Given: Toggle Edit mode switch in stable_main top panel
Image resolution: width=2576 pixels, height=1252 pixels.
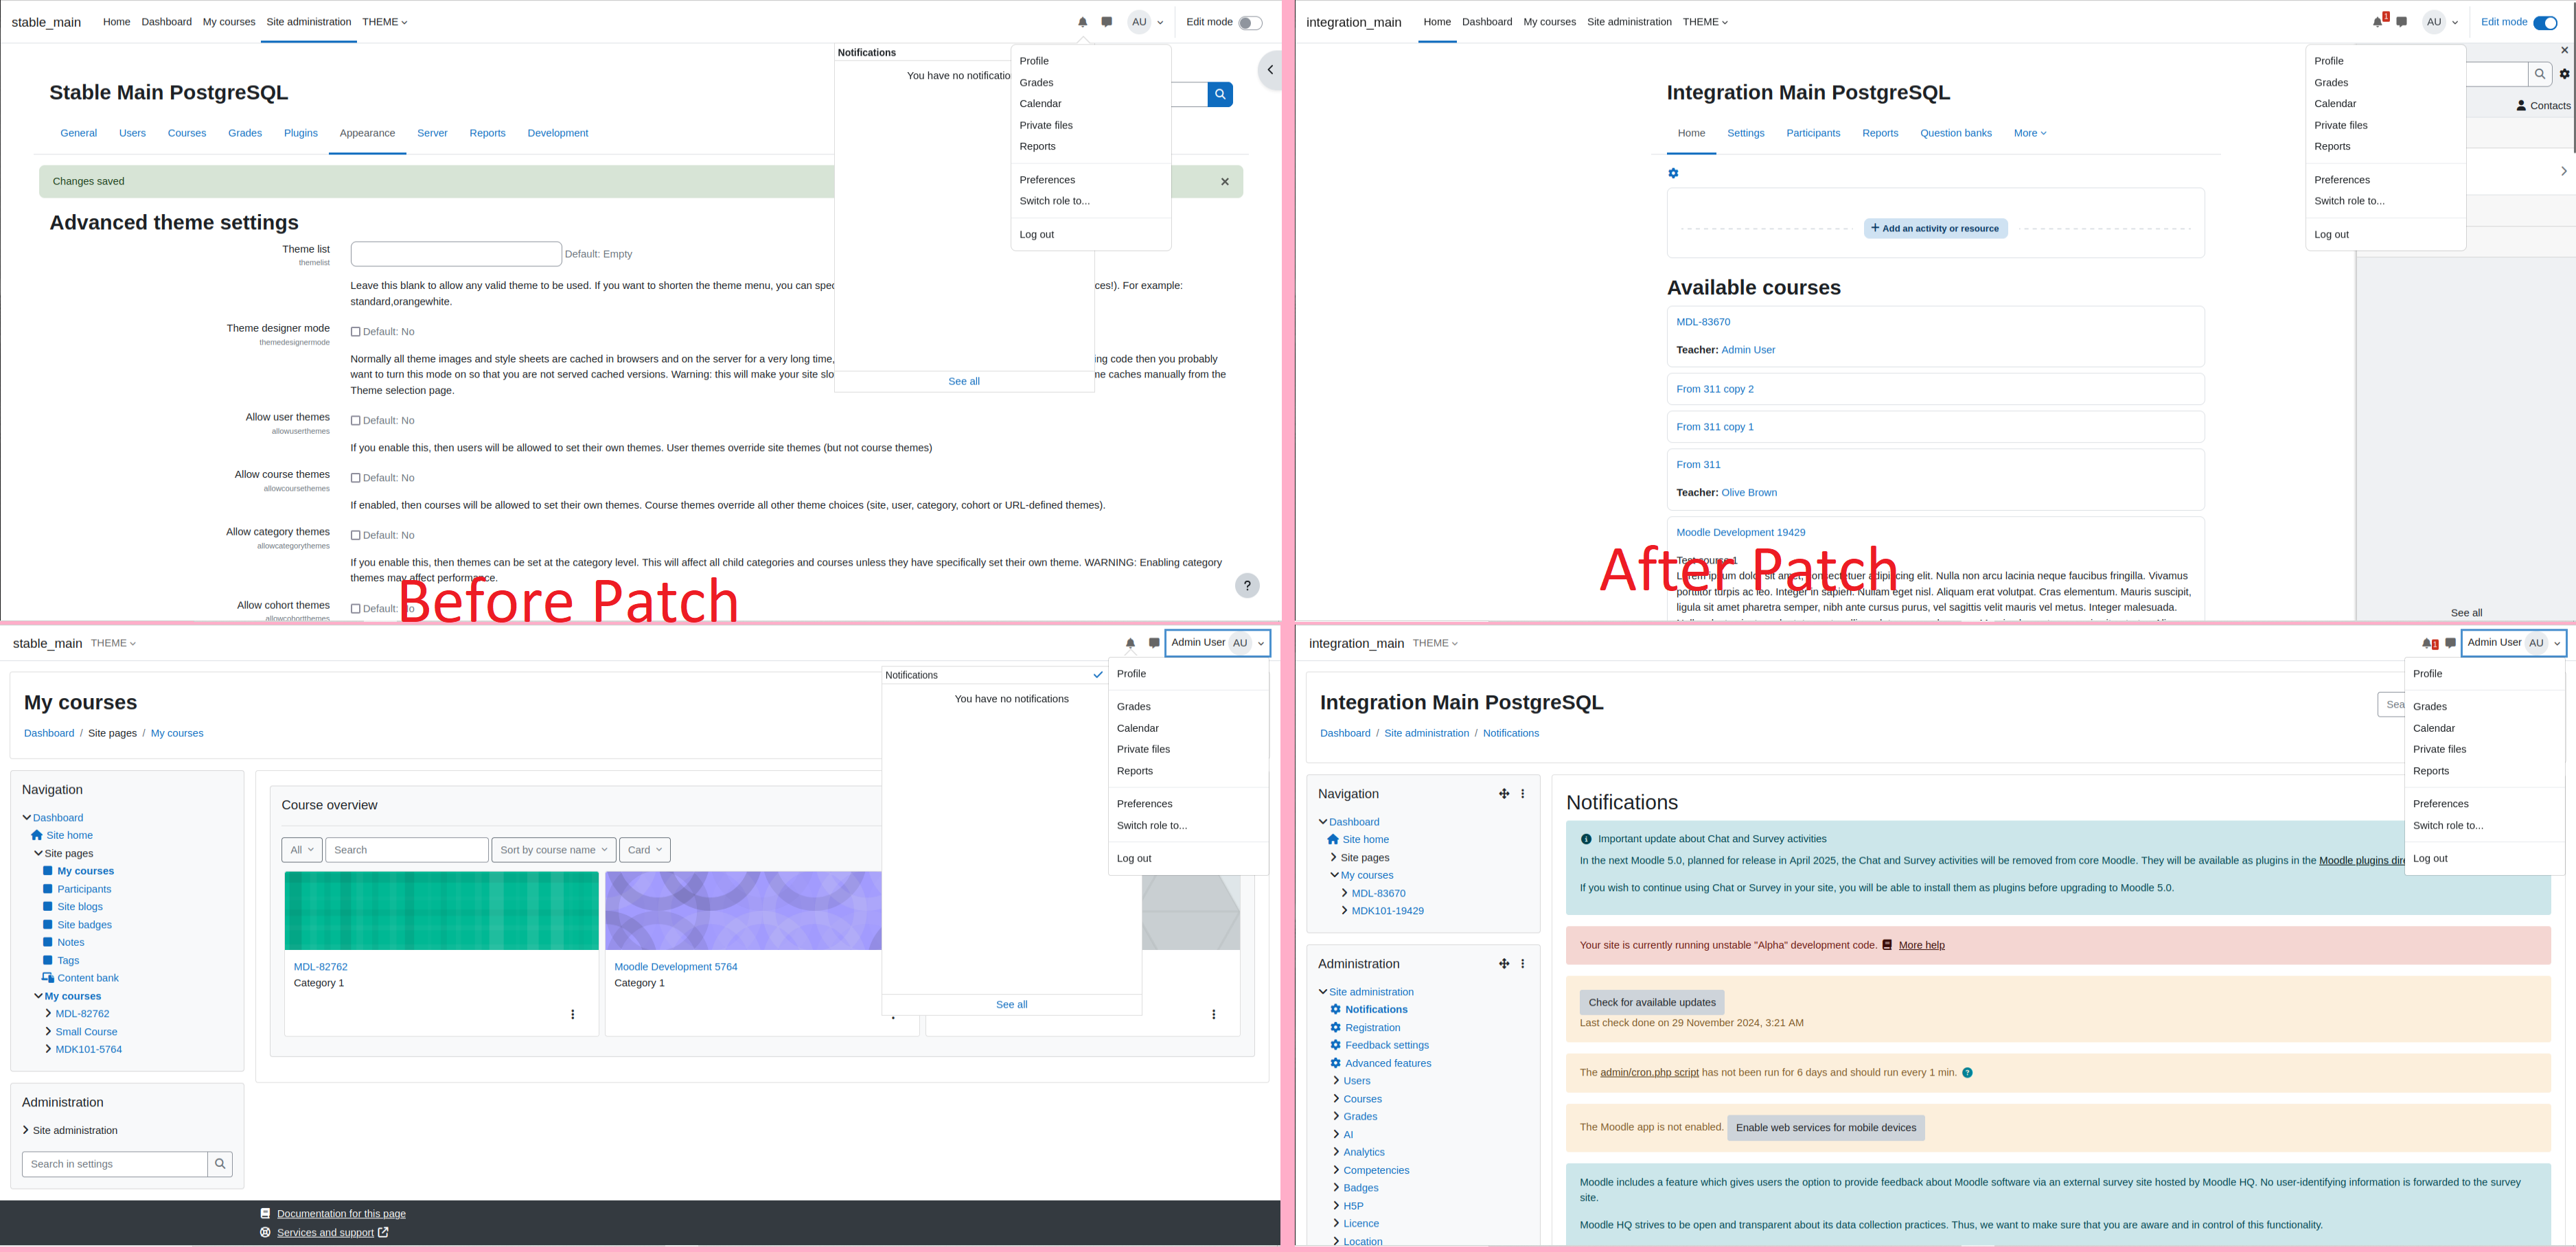Looking at the screenshot, I should point(1250,23).
